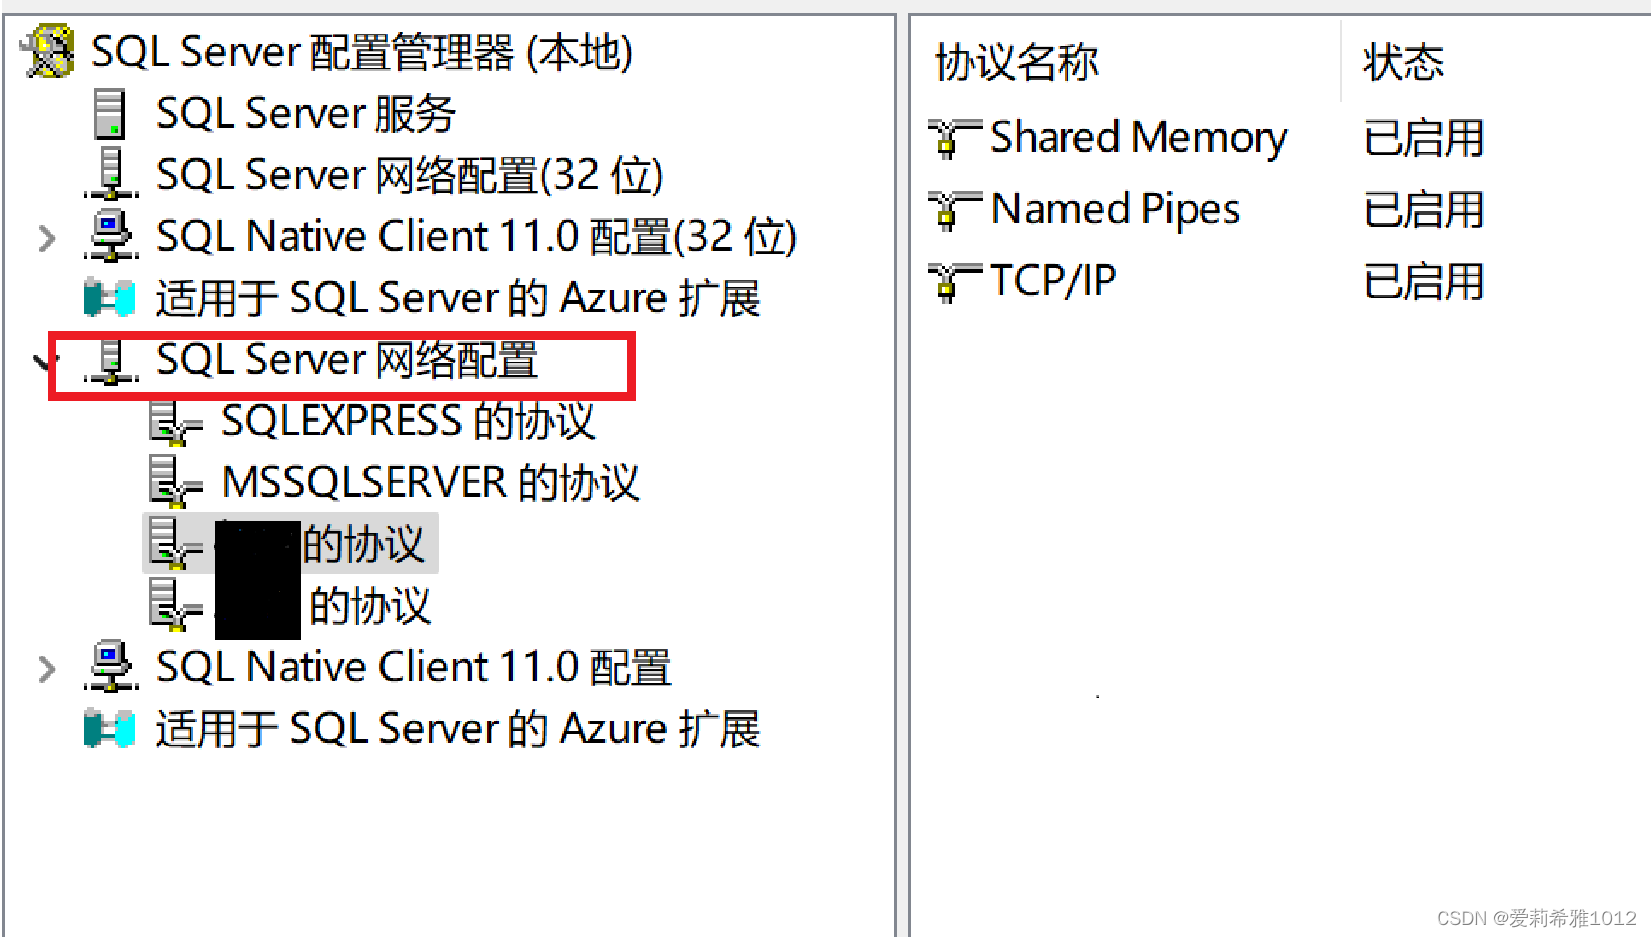
Task: Toggle the Named Pipes 已启用 status
Action: [1422, 211]
